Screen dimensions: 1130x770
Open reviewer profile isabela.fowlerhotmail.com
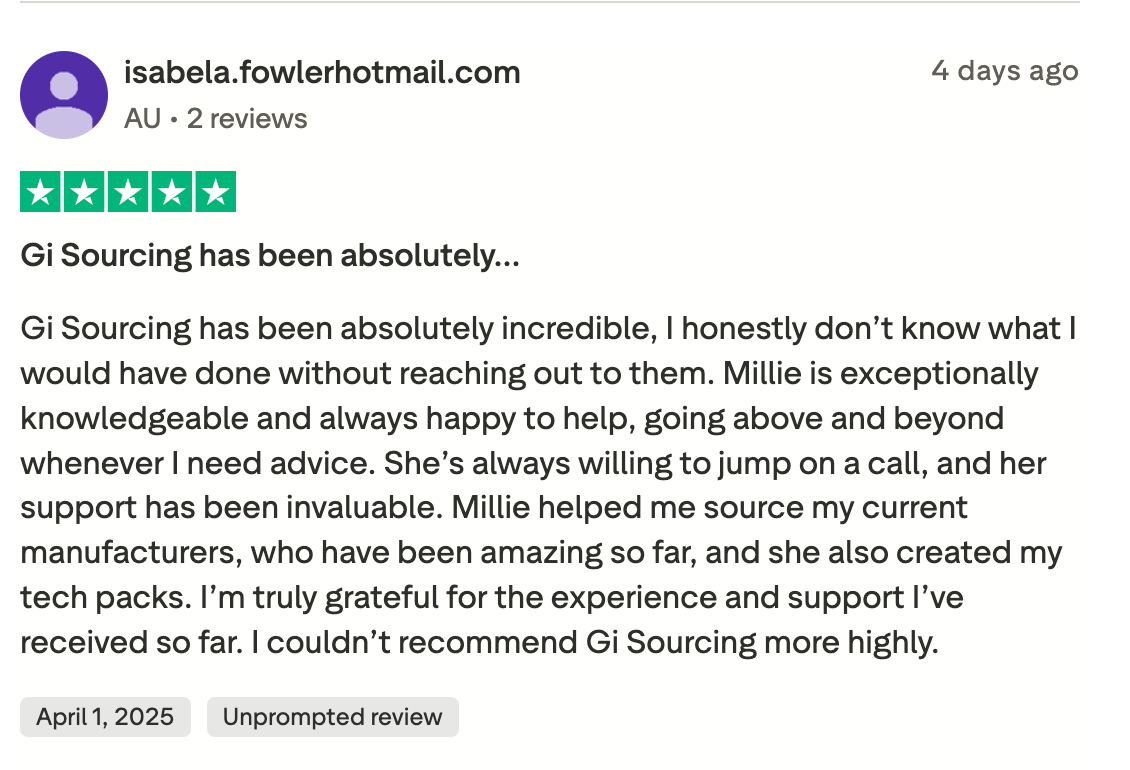tap(322, 73)
